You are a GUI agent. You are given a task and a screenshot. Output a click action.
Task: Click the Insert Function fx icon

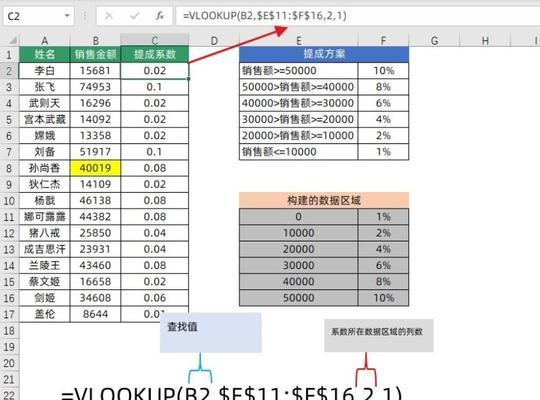pyautogui.click(x=159, y=16)
